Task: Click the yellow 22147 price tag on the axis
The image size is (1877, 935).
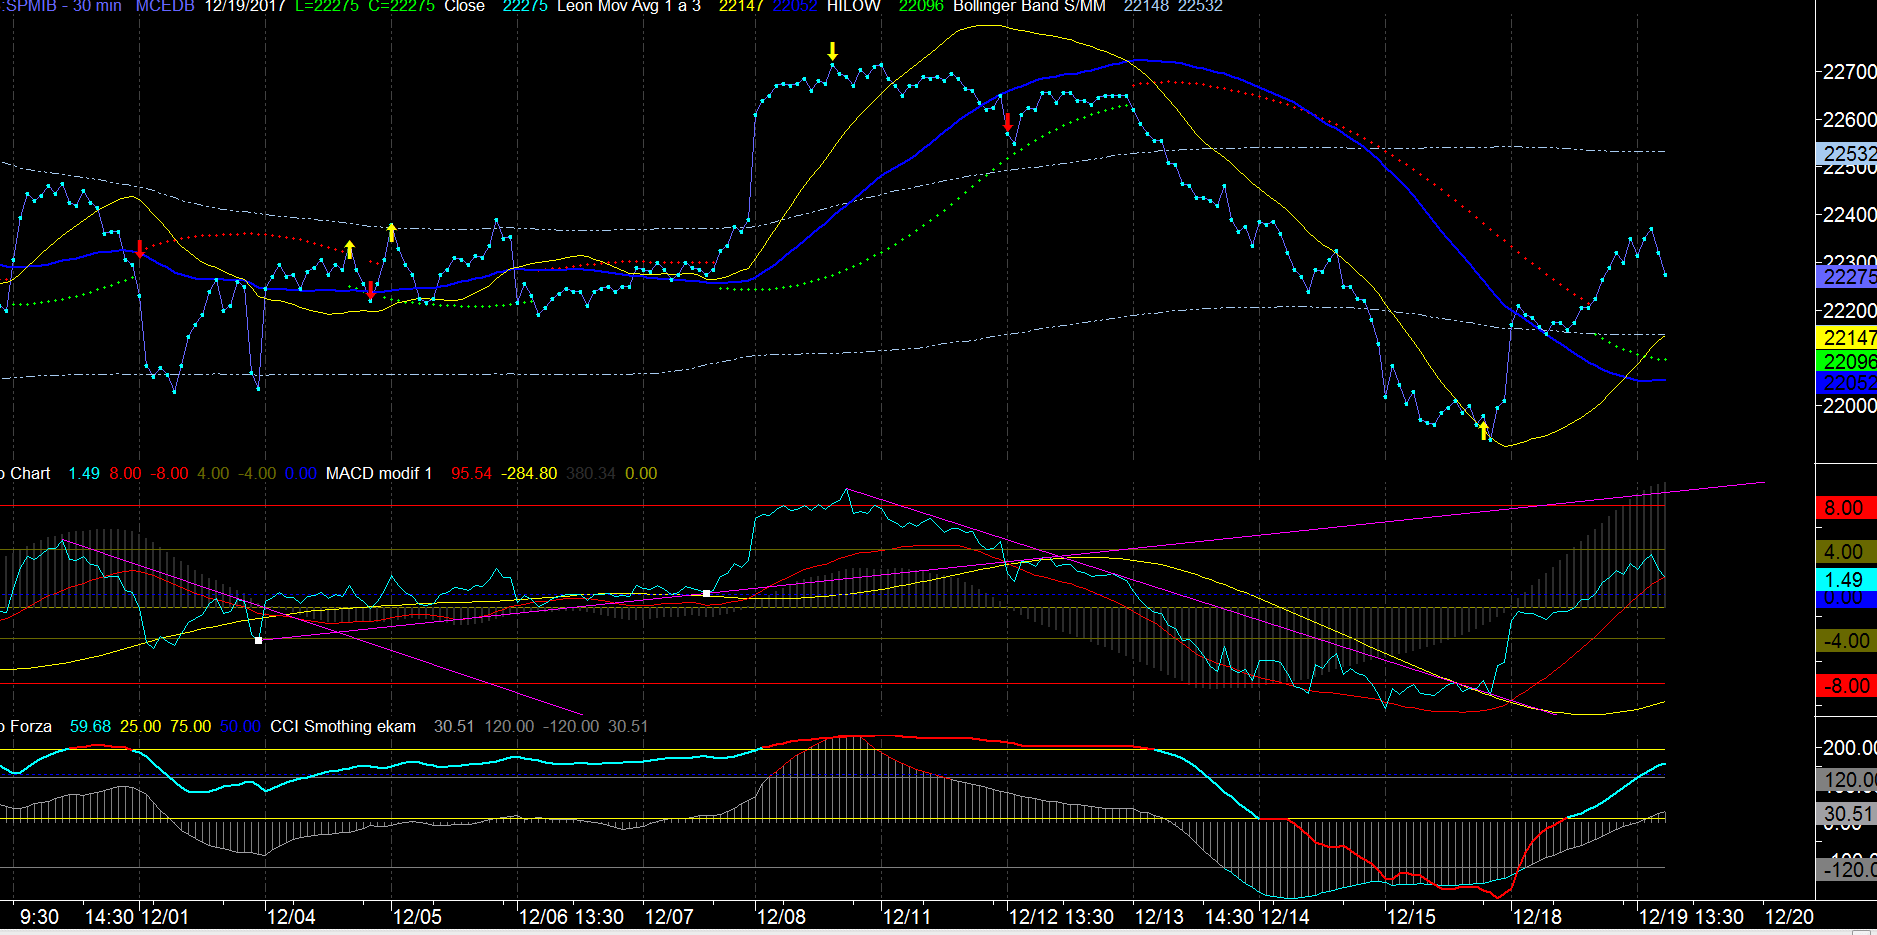Action: (1846, 337)
